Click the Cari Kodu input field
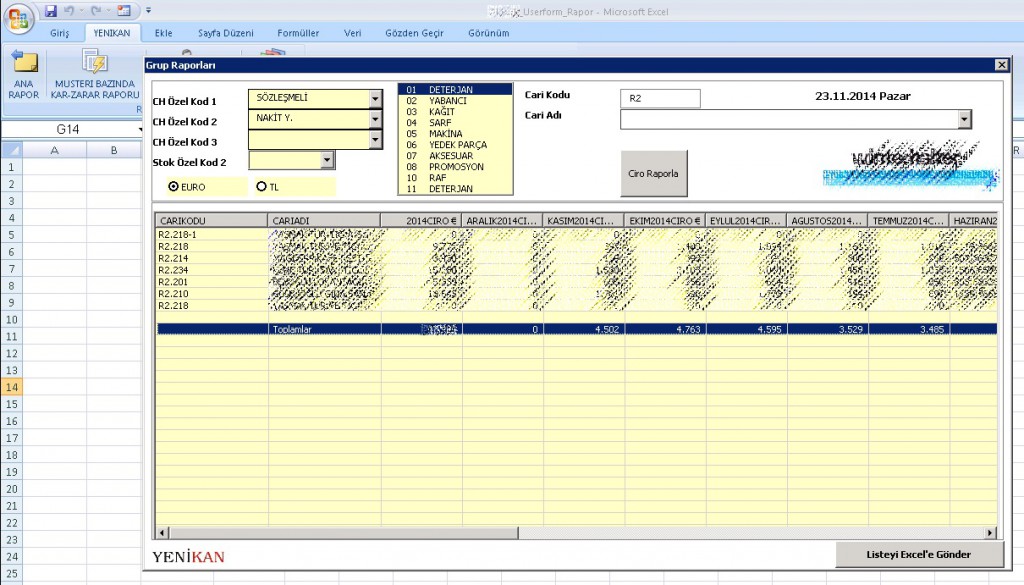The height and width of the screenshot is (585, 1024). 660,99
